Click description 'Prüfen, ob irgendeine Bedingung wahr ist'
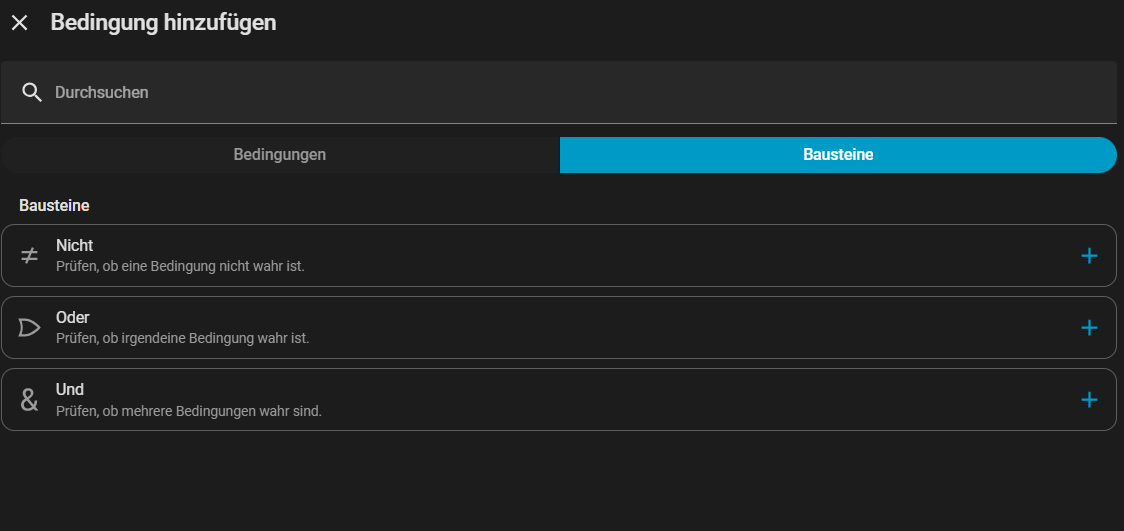This screenshot has height=531, width=1124. tap(182, 339)
